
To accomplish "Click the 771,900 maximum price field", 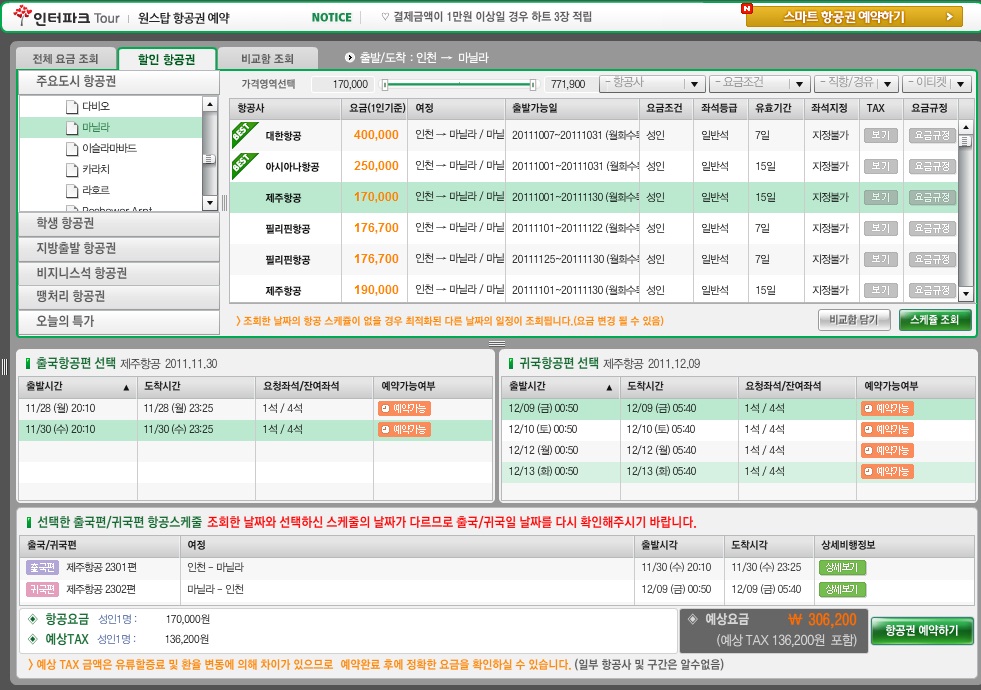I will pyautogui.click(x=567, y=84).
